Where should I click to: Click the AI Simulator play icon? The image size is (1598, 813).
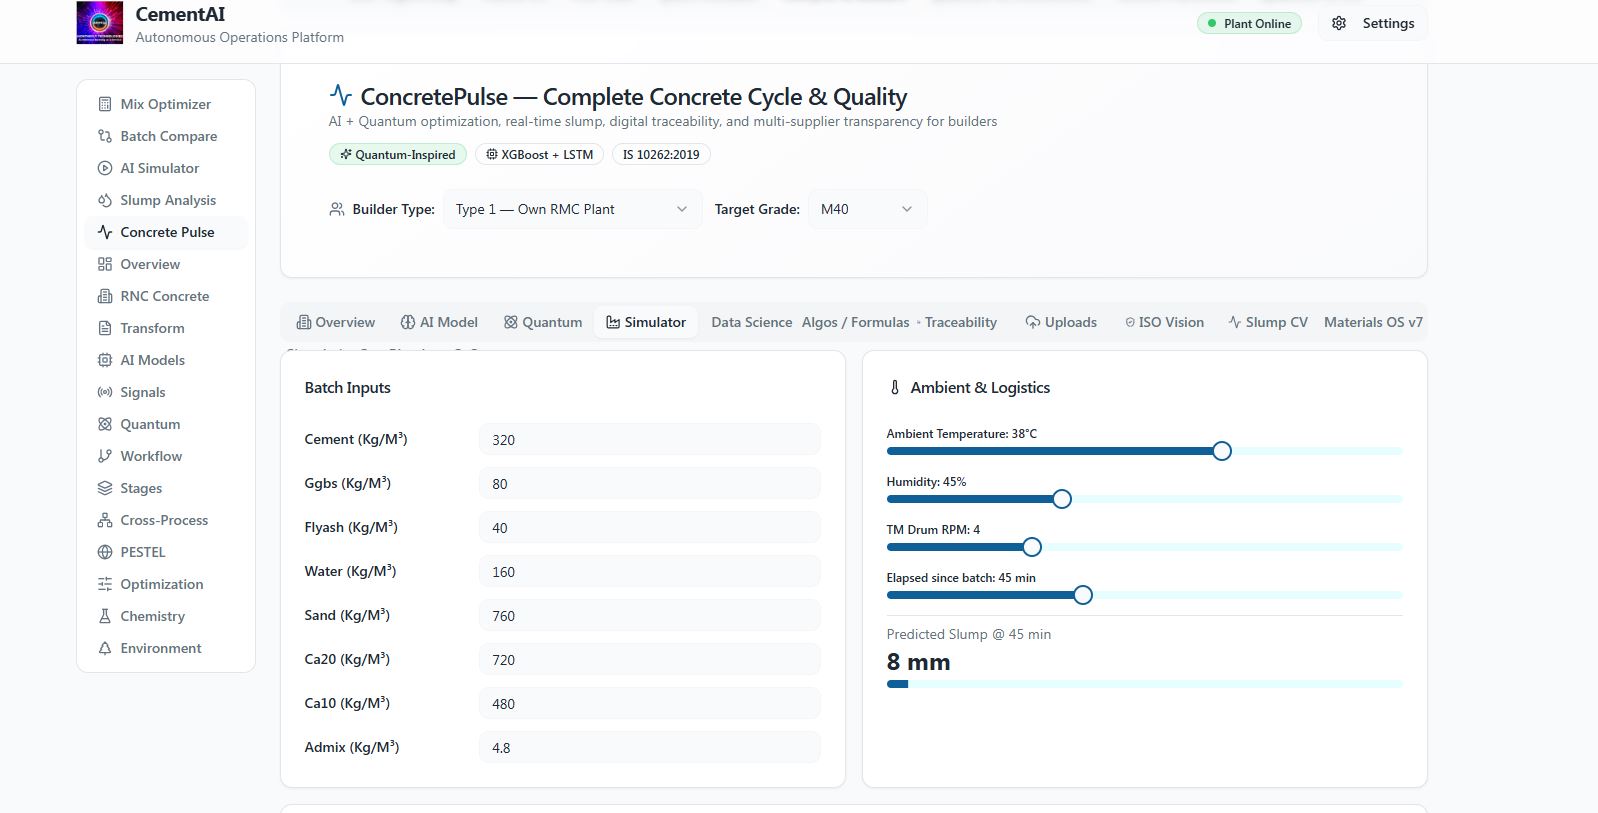(x=105, y=168)
